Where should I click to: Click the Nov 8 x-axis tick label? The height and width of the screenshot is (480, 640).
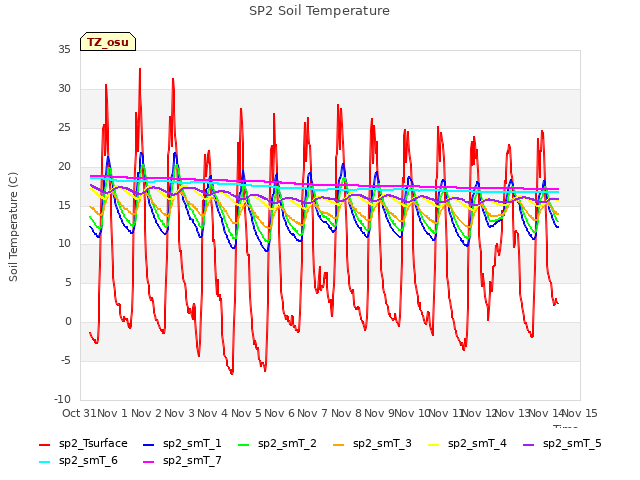(x=346, y=413)
